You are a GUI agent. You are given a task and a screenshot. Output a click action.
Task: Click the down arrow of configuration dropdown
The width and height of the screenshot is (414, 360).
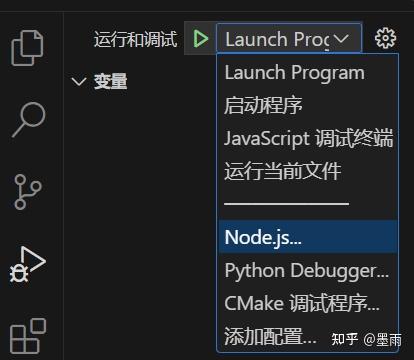(341, 39)
